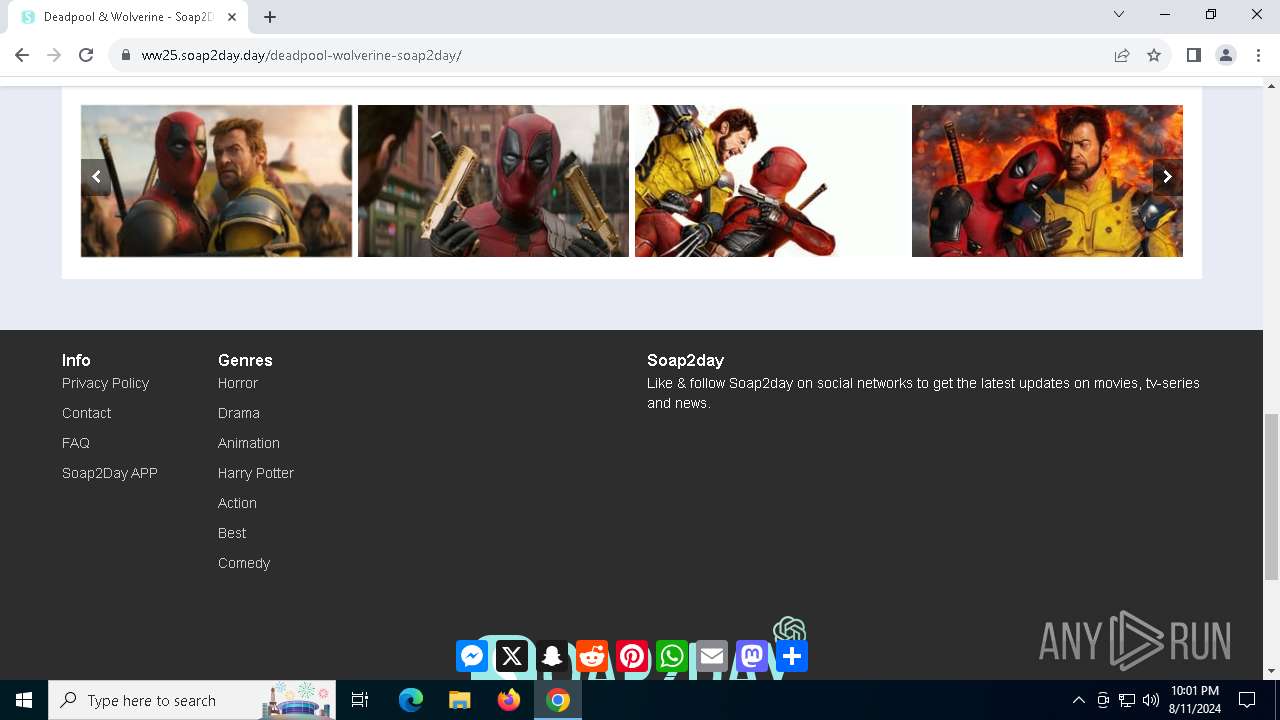Click the page vertical scrollbar thumb
This screenshot has width=1280, height=720.
[x=1271, y=497]
